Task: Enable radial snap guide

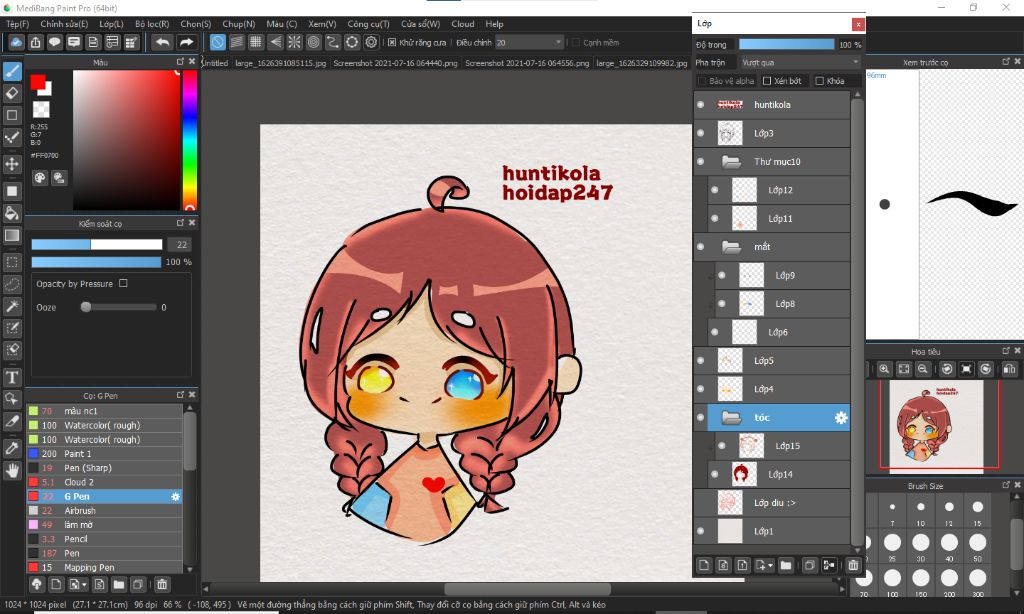Action: tap(295, 42)
